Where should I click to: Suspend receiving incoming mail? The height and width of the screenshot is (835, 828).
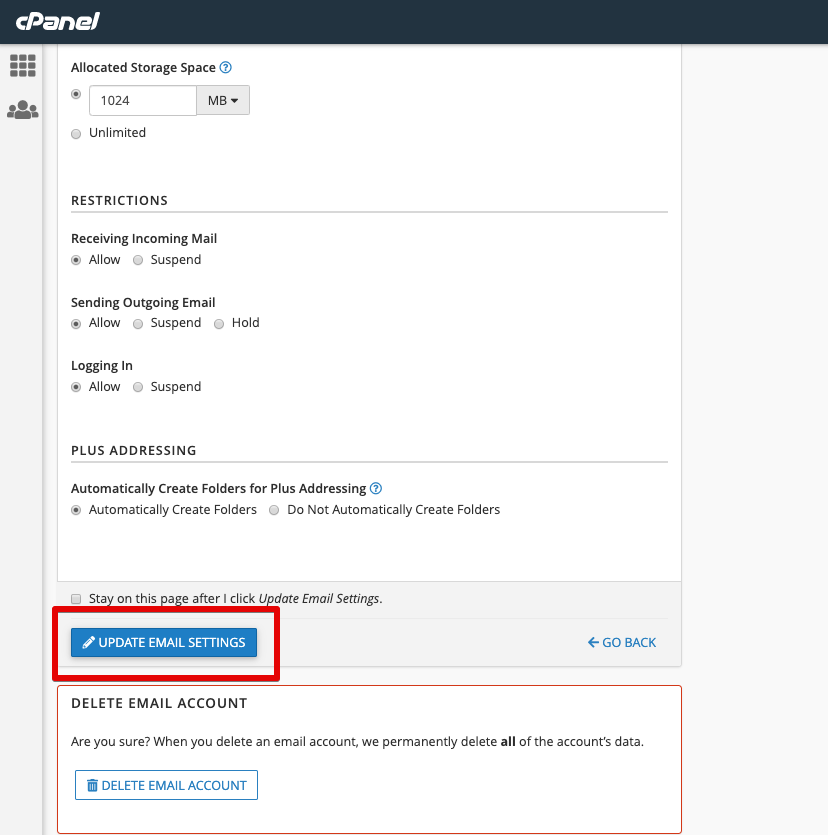[x=137, y=259]
